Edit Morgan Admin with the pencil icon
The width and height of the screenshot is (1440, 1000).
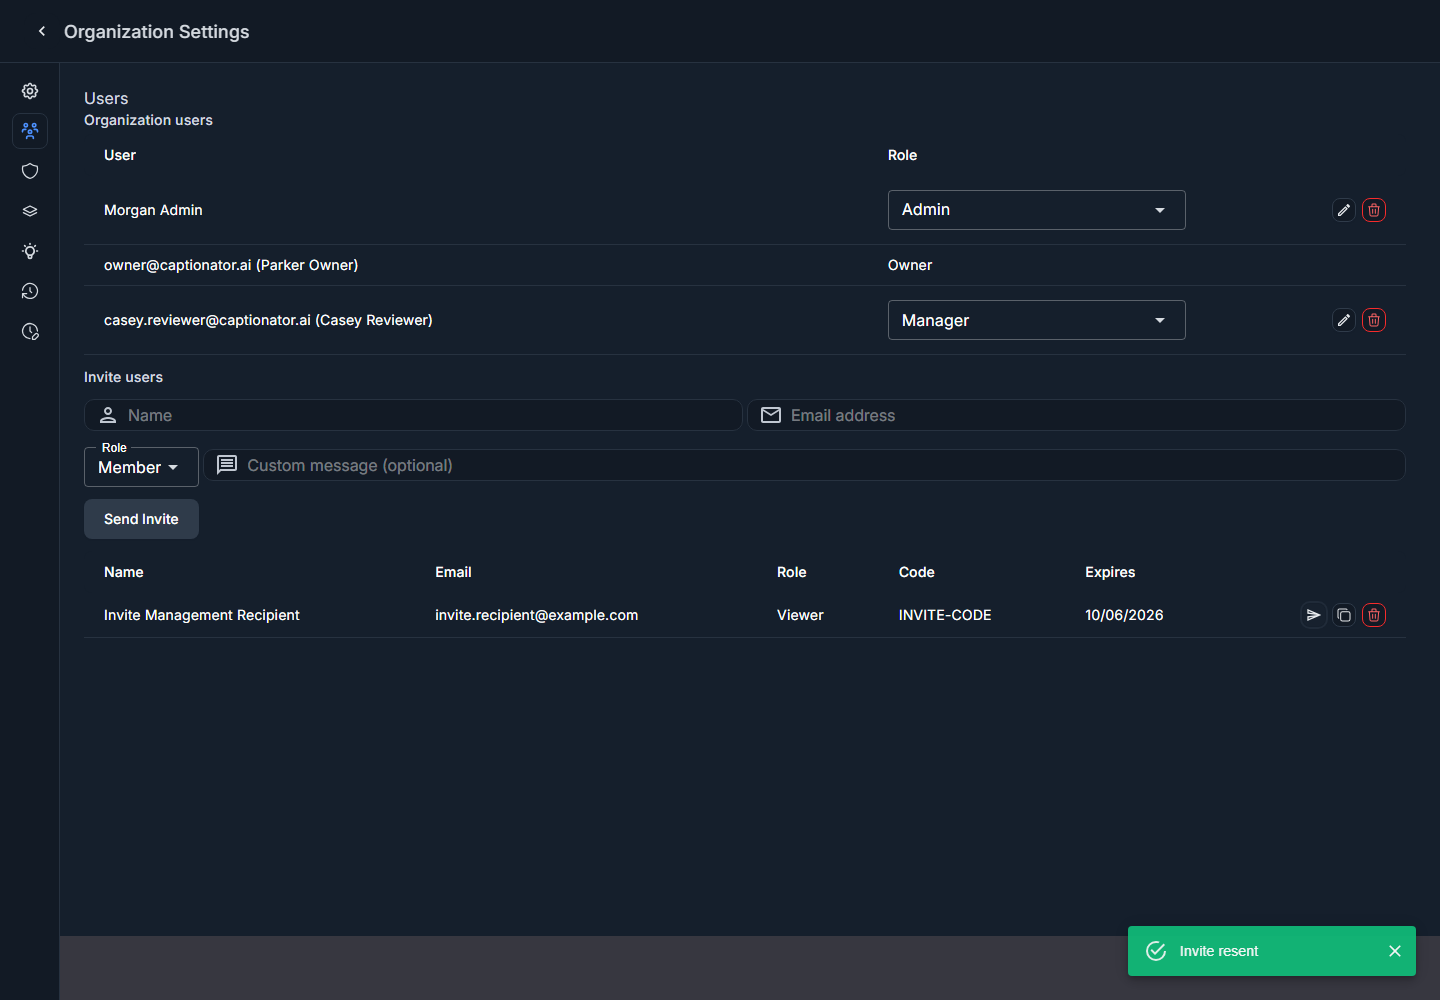[x=1344, y=210]
